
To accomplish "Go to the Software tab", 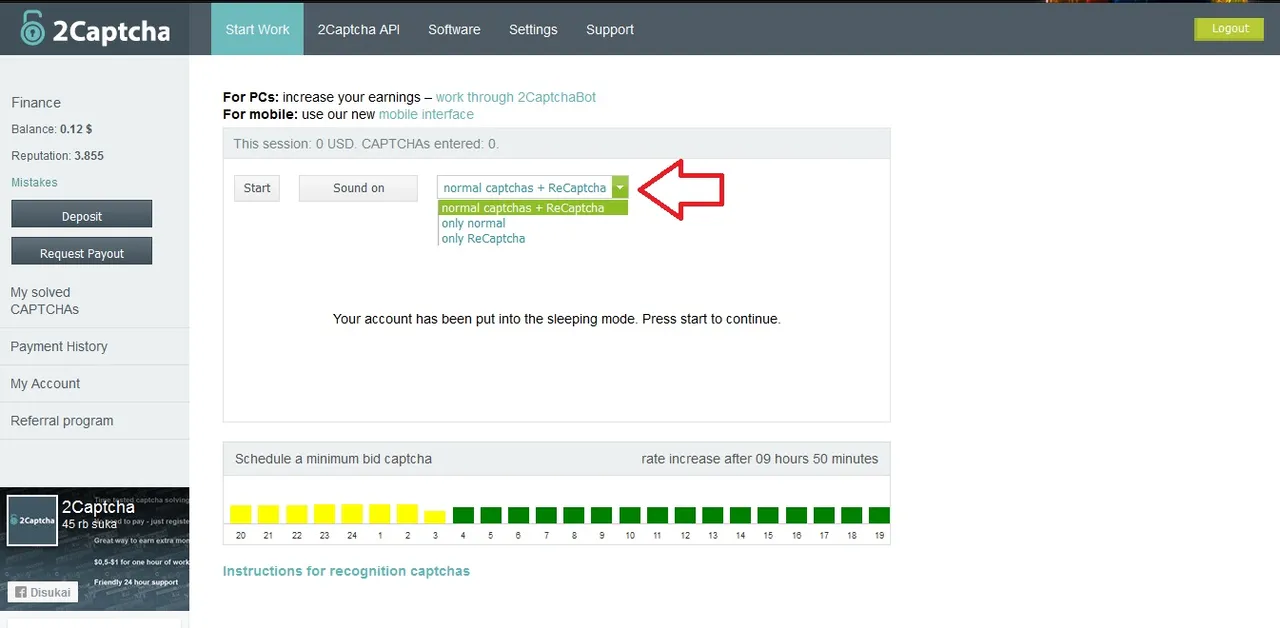I will (454, 29).
